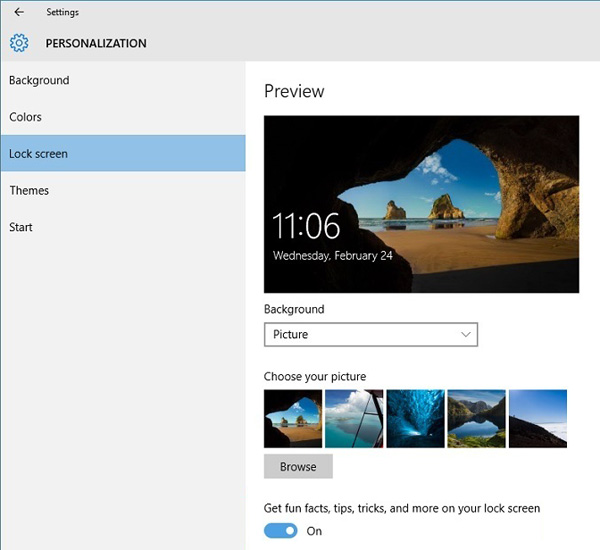Go back using the arrow icon

(19, 12)
